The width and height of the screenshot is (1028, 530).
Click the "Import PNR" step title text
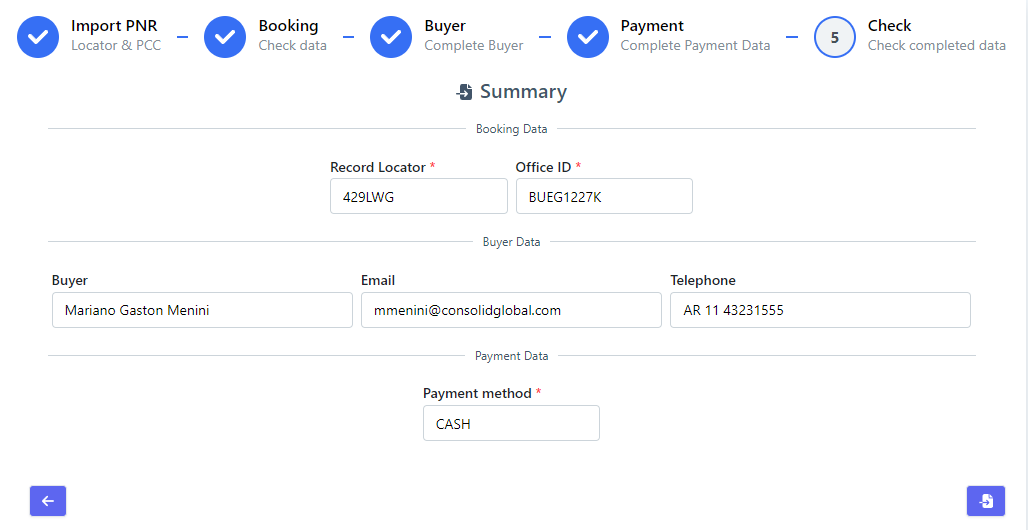coord(114,26)
